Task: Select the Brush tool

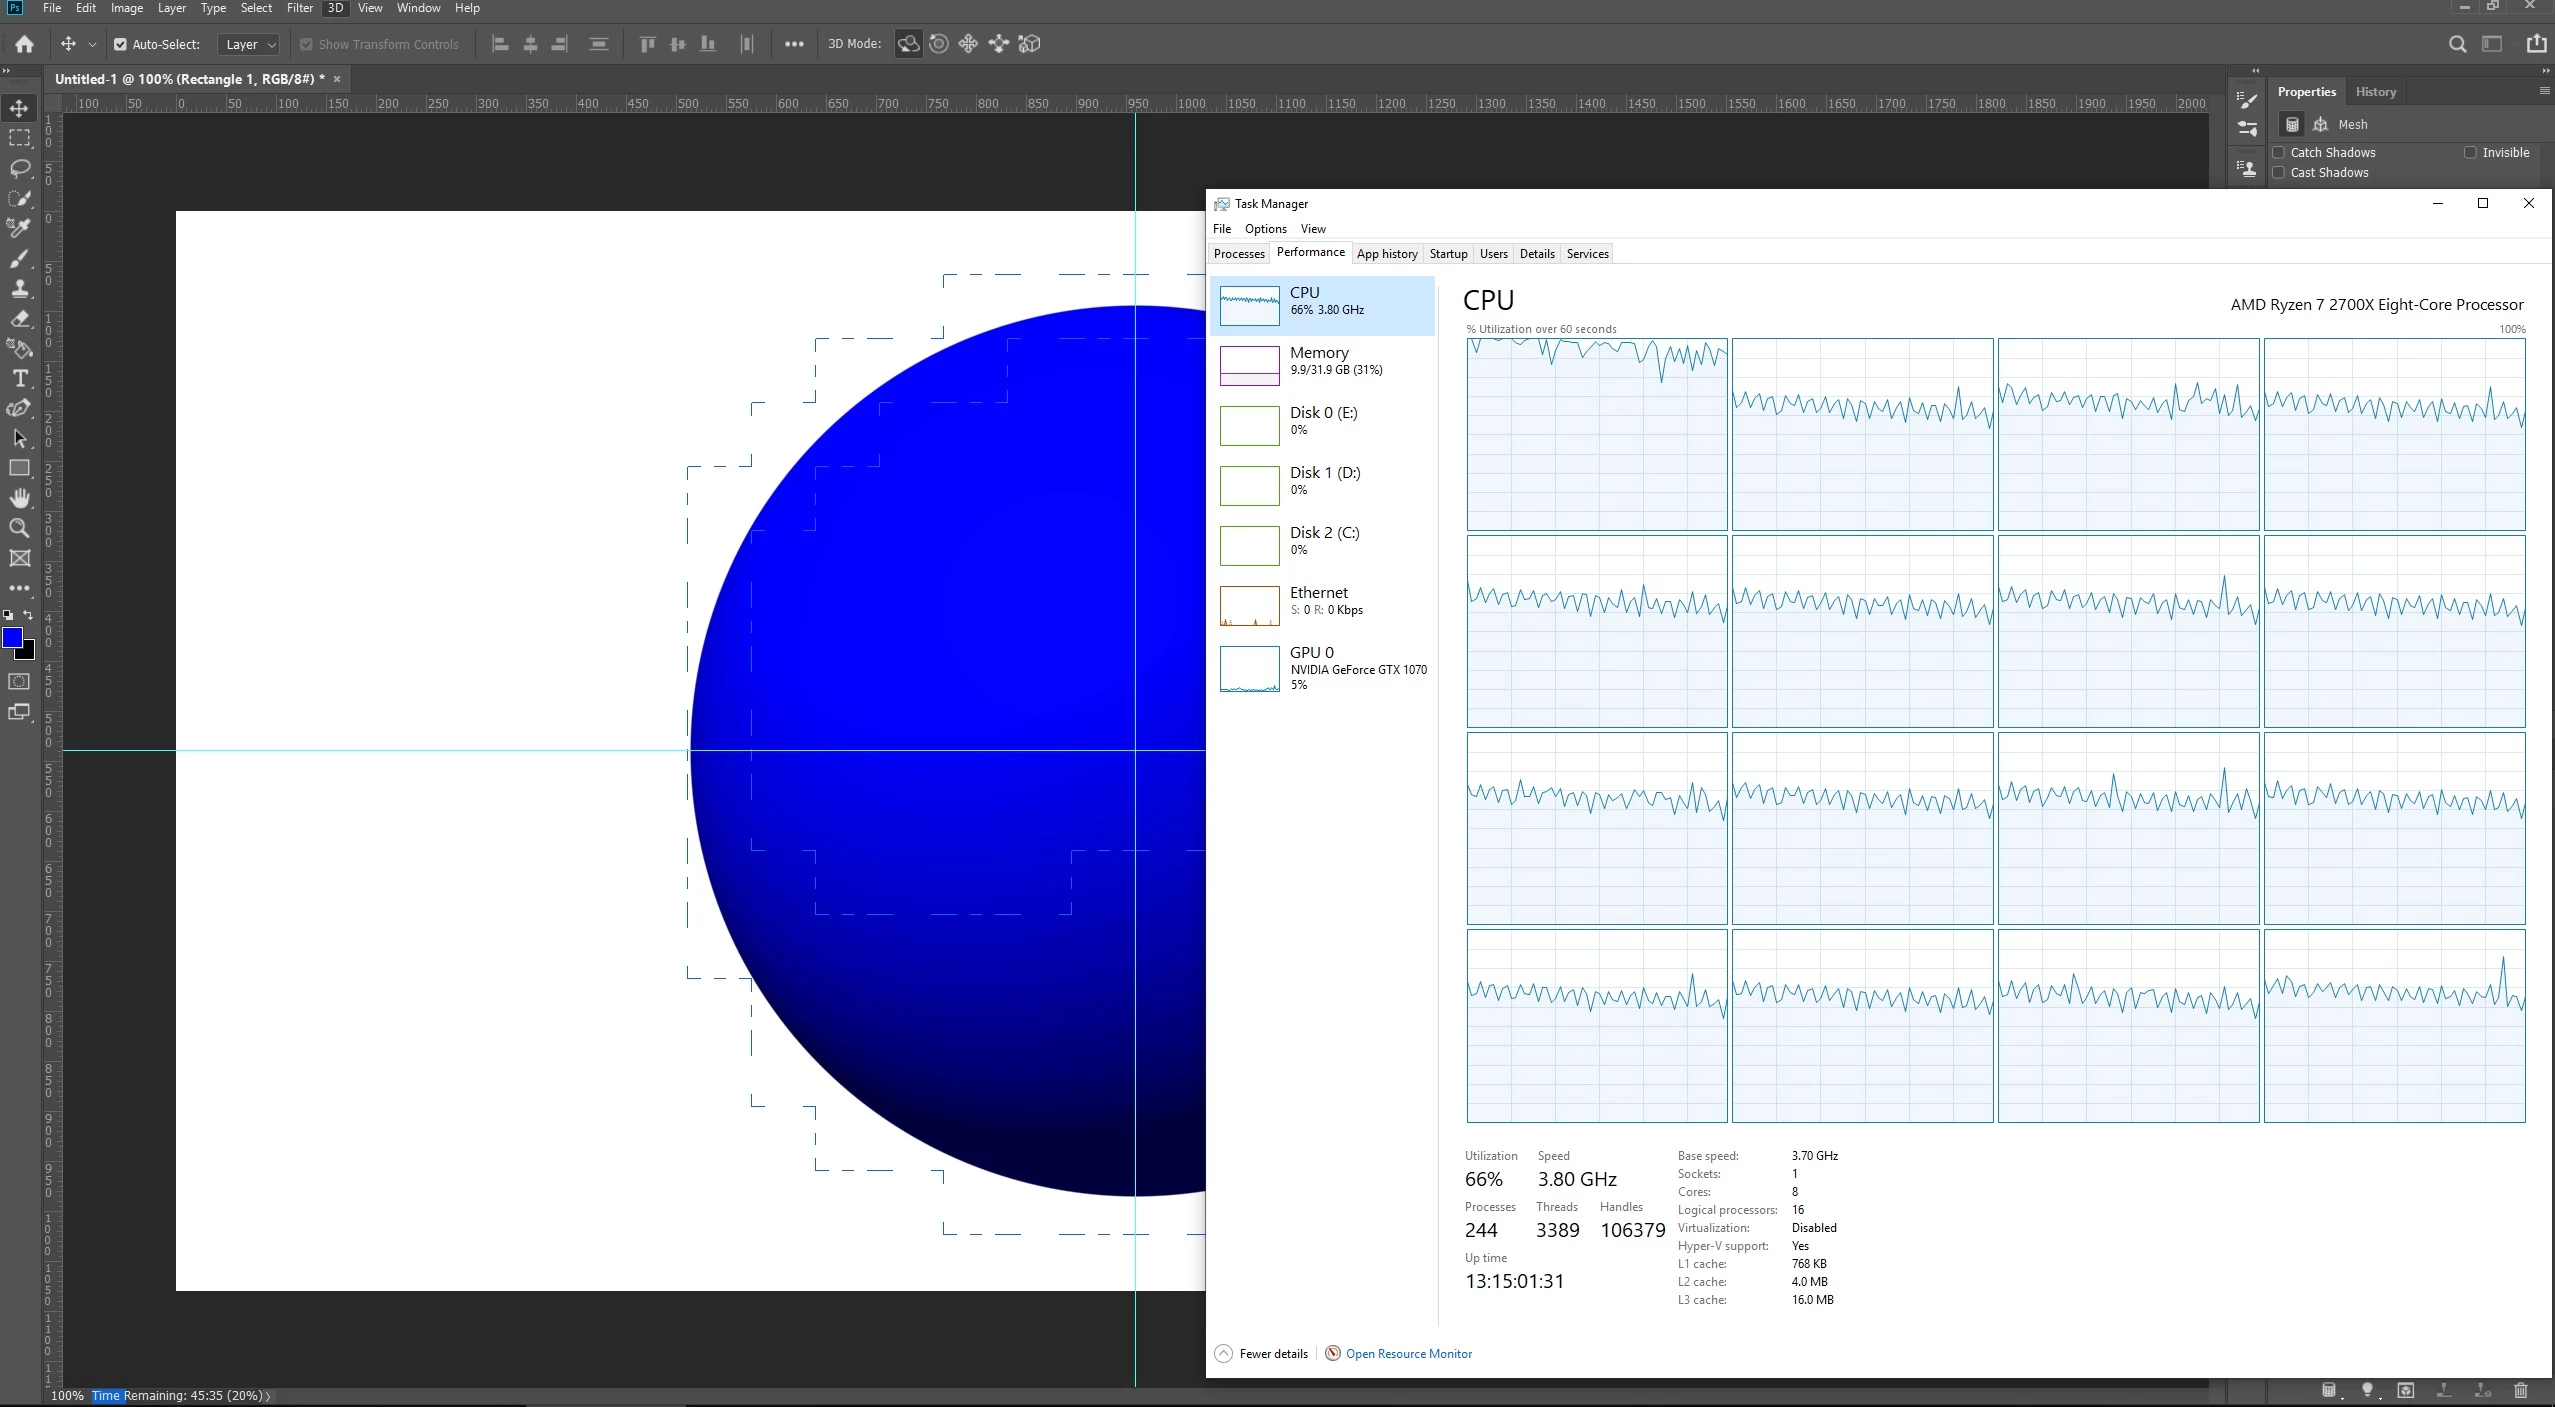Action: click(x=20, y=259)
